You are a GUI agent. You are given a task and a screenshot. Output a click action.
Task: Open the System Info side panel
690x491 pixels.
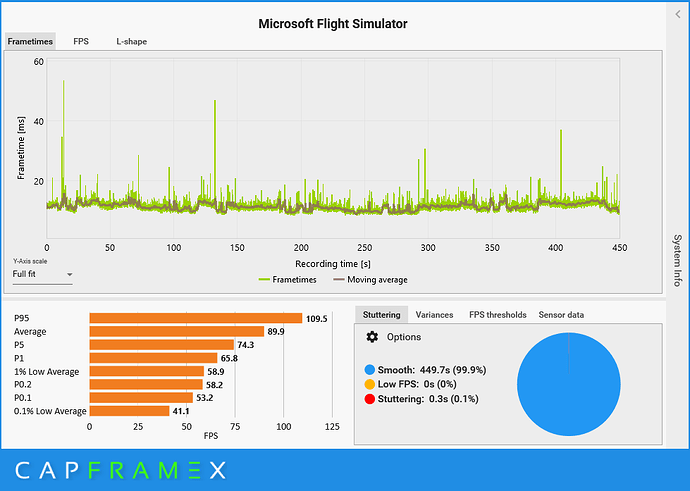[678, 260]
